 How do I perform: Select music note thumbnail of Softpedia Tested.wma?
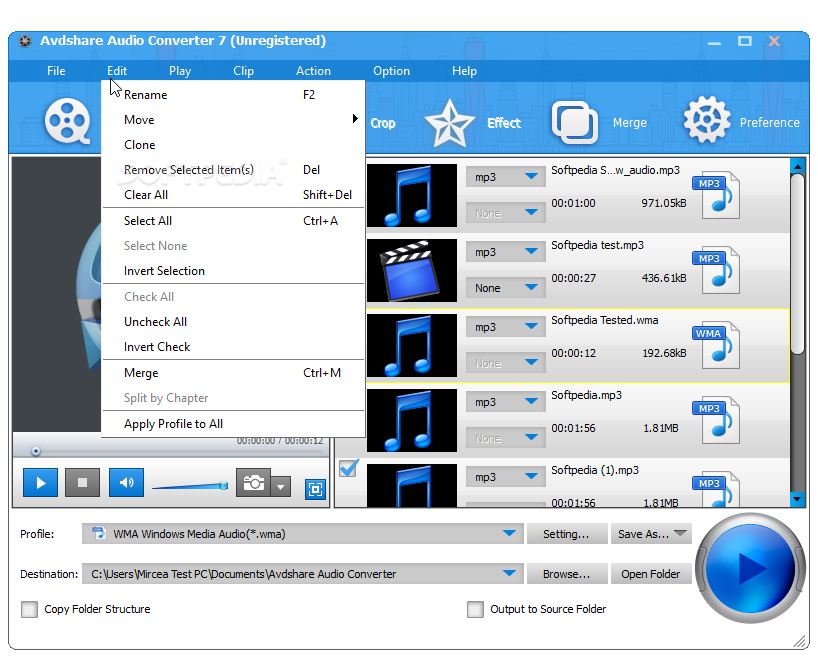point(412,345)
